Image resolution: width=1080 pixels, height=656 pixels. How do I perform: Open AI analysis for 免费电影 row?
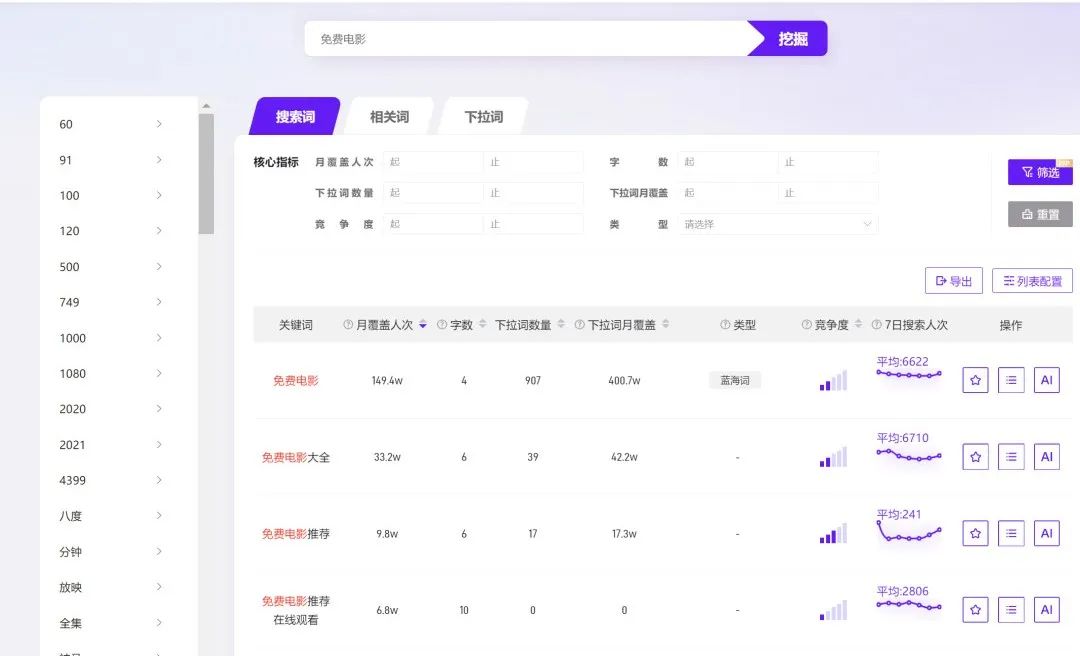pyautogui.click(x=1047, y=380)
